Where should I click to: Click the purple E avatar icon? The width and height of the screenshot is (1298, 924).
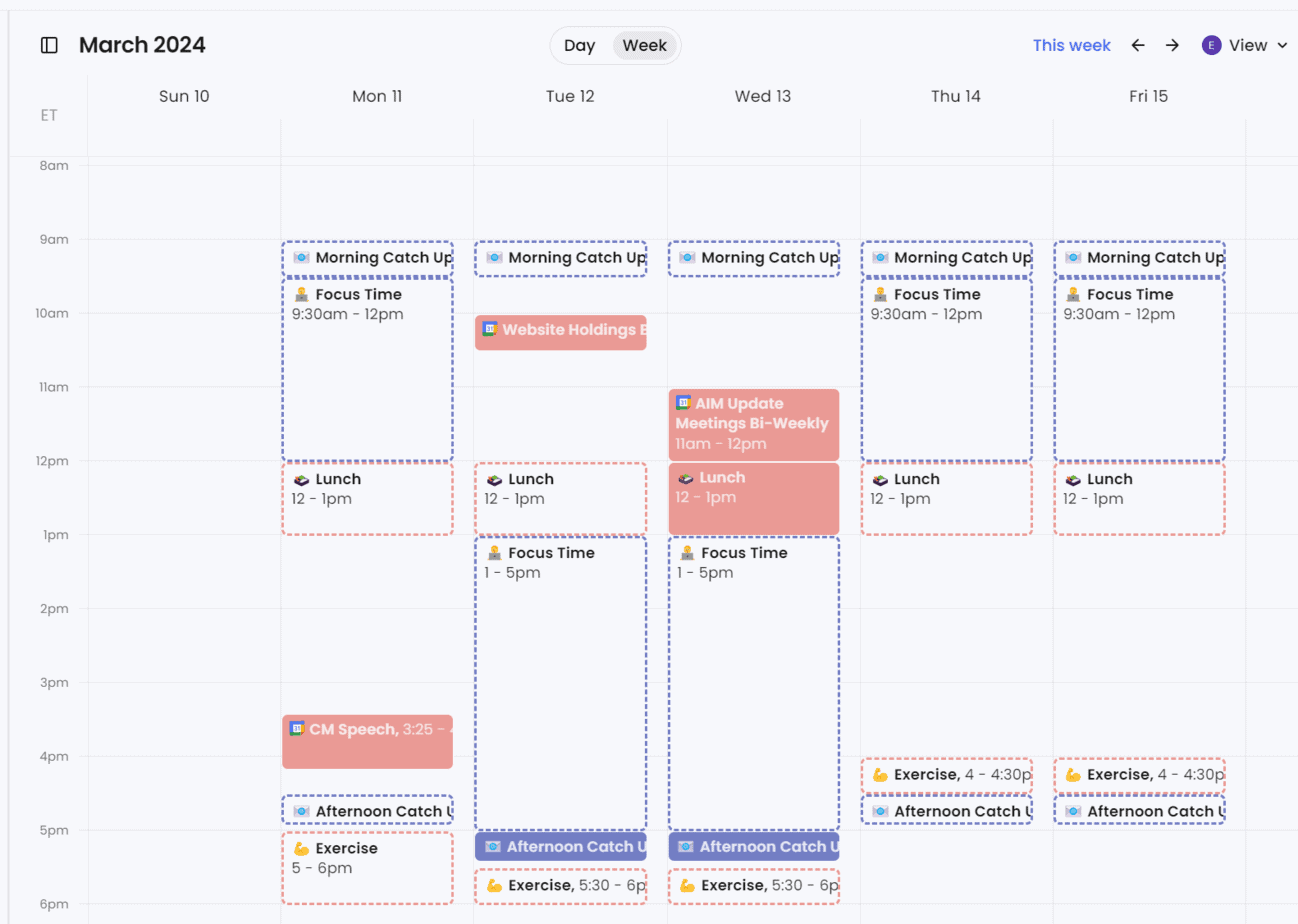tap(1211, 45)
